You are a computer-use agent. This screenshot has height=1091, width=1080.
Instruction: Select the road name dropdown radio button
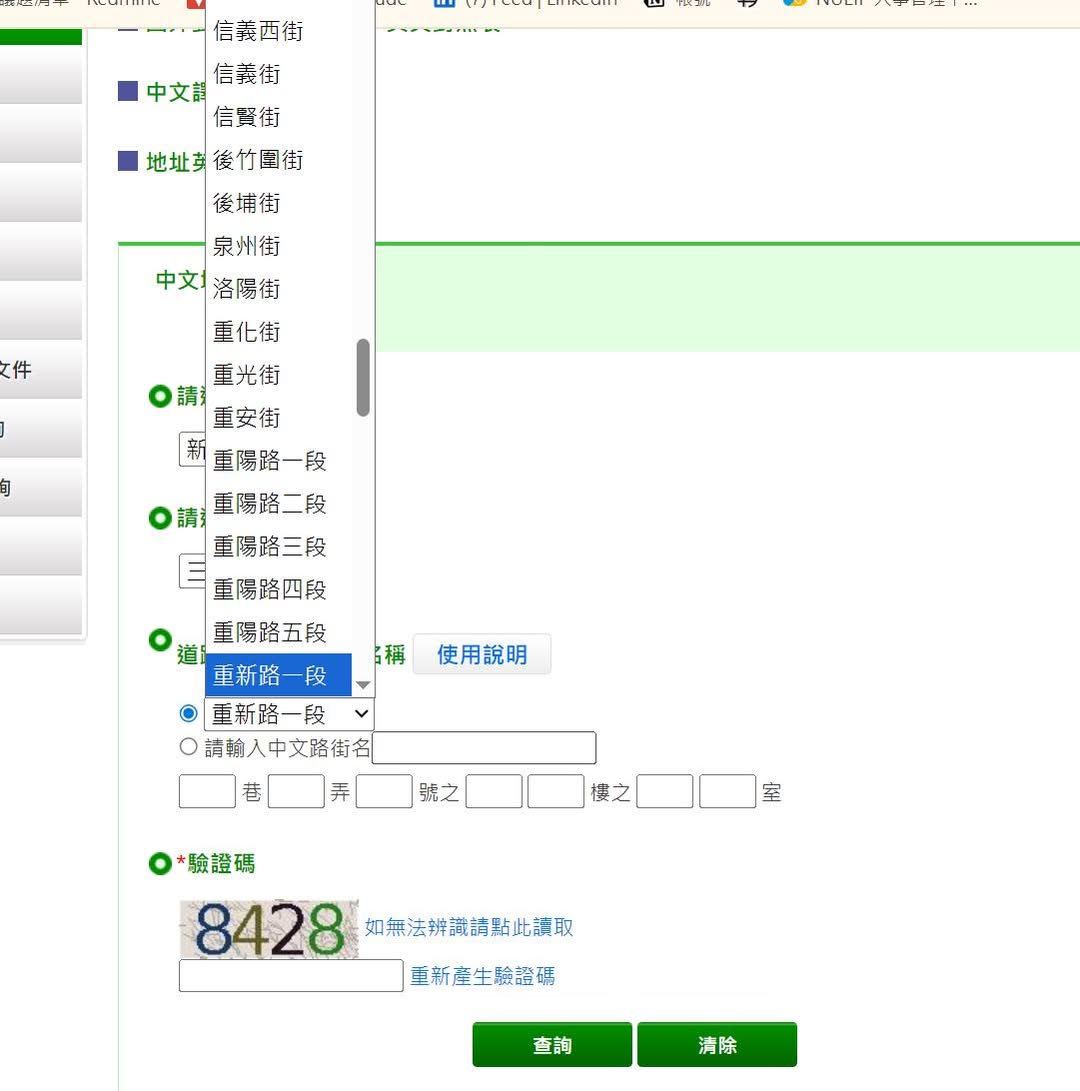coord(189,713)
